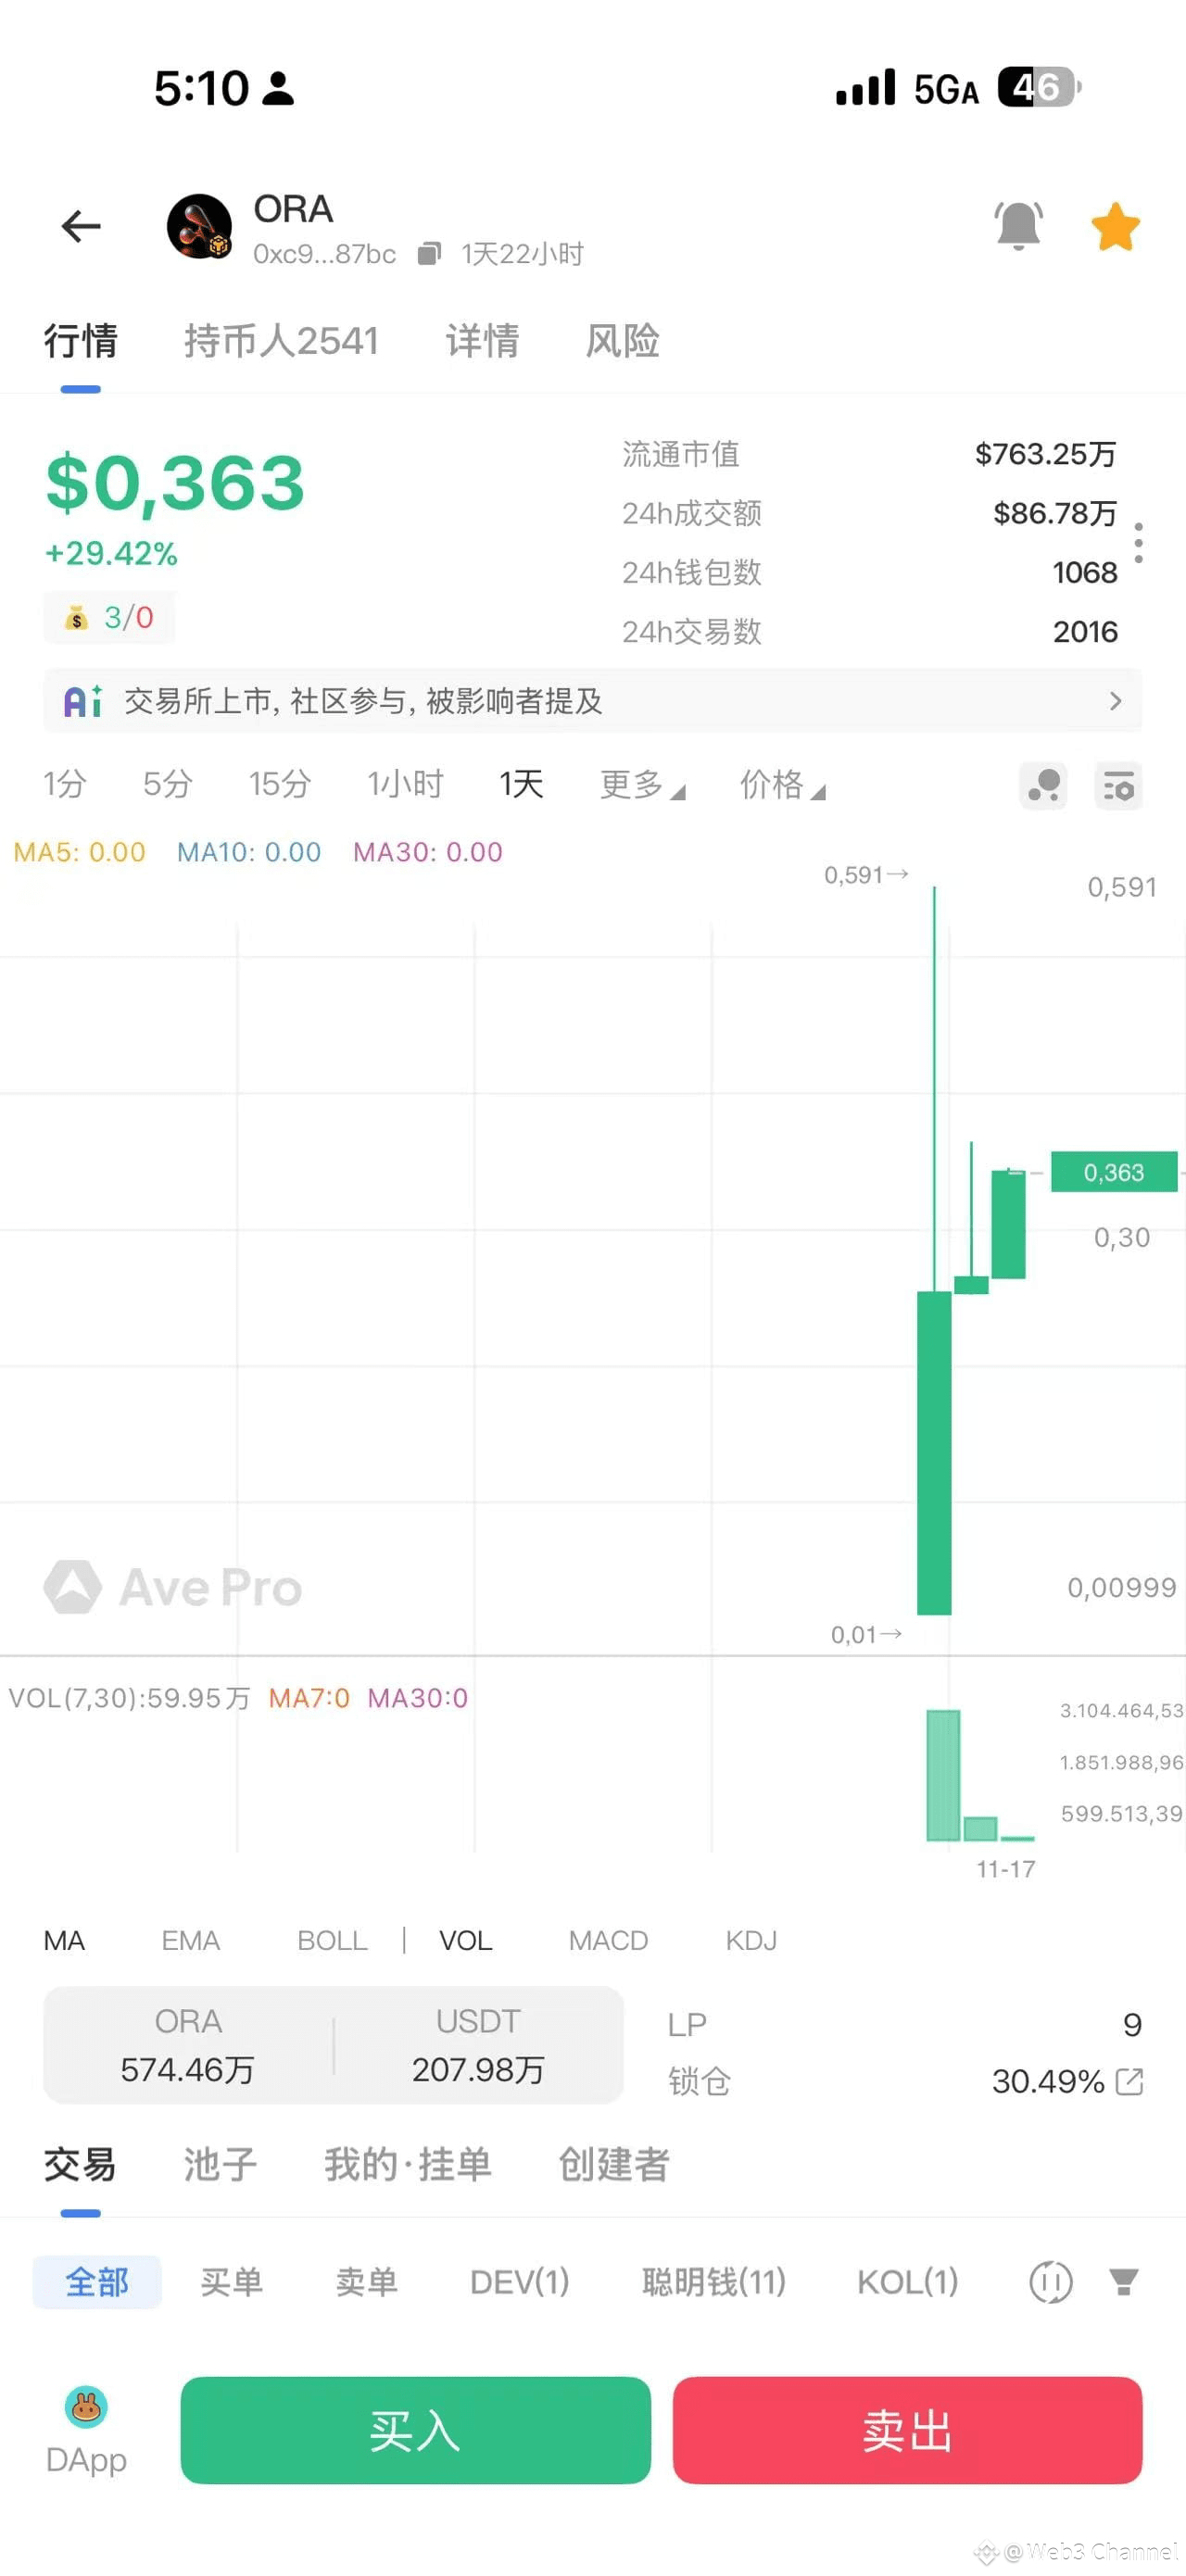This screenshot has width=1186, height=2576.
Task: Switch to the 池子 tab
Action: pyautogui.click(x=220, y=2164)
